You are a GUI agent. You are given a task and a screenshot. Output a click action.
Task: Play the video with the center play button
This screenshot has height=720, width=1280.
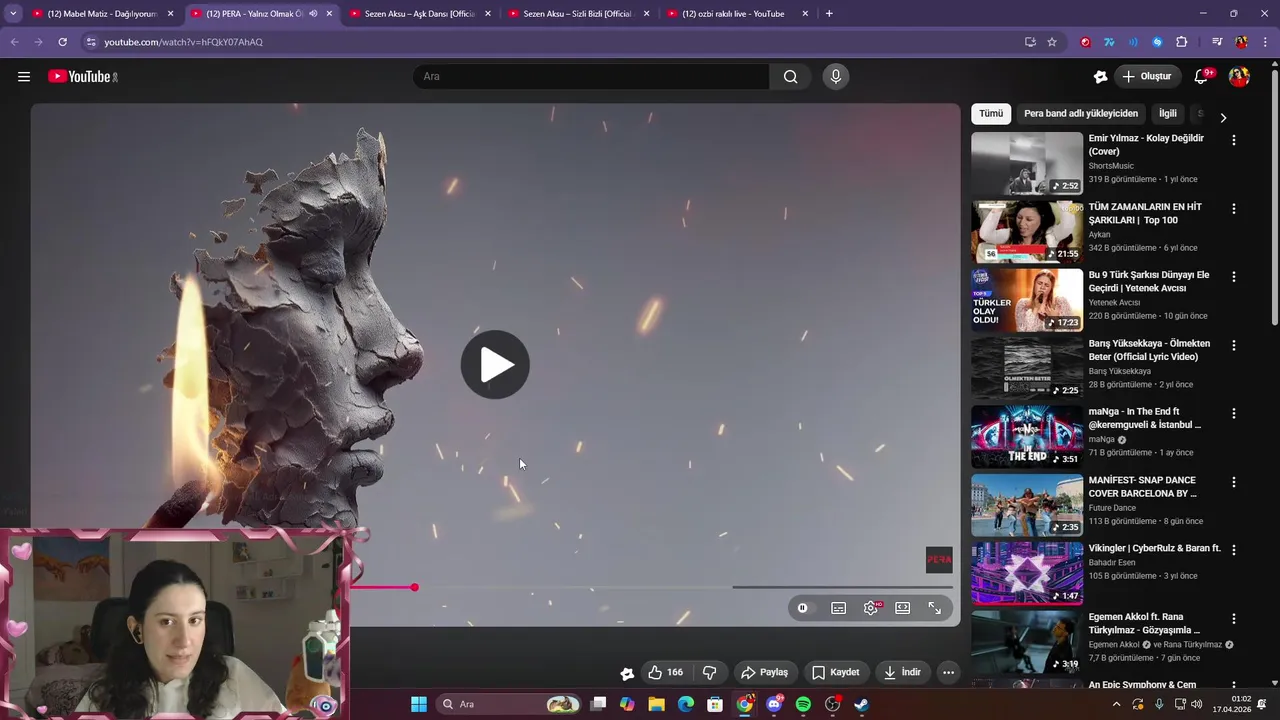pyautogui.click(x=495, y=365)
